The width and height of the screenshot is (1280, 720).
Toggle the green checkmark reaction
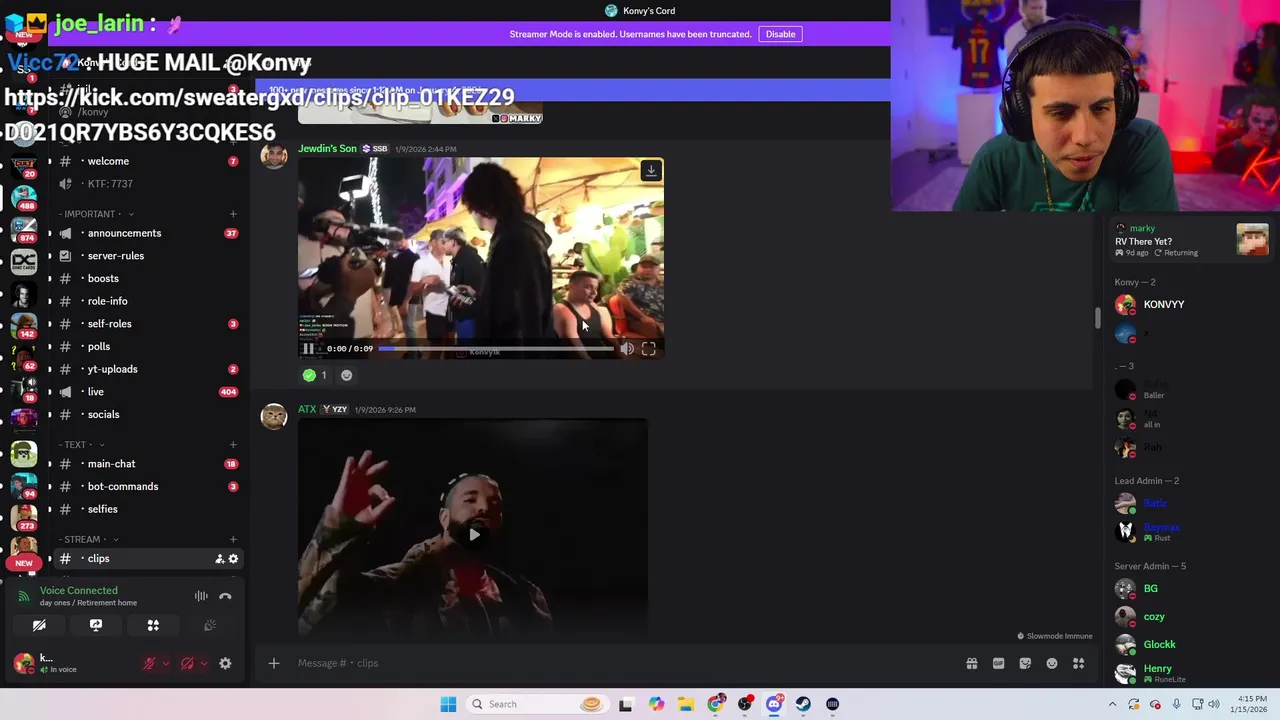click(x=316, y=375)
